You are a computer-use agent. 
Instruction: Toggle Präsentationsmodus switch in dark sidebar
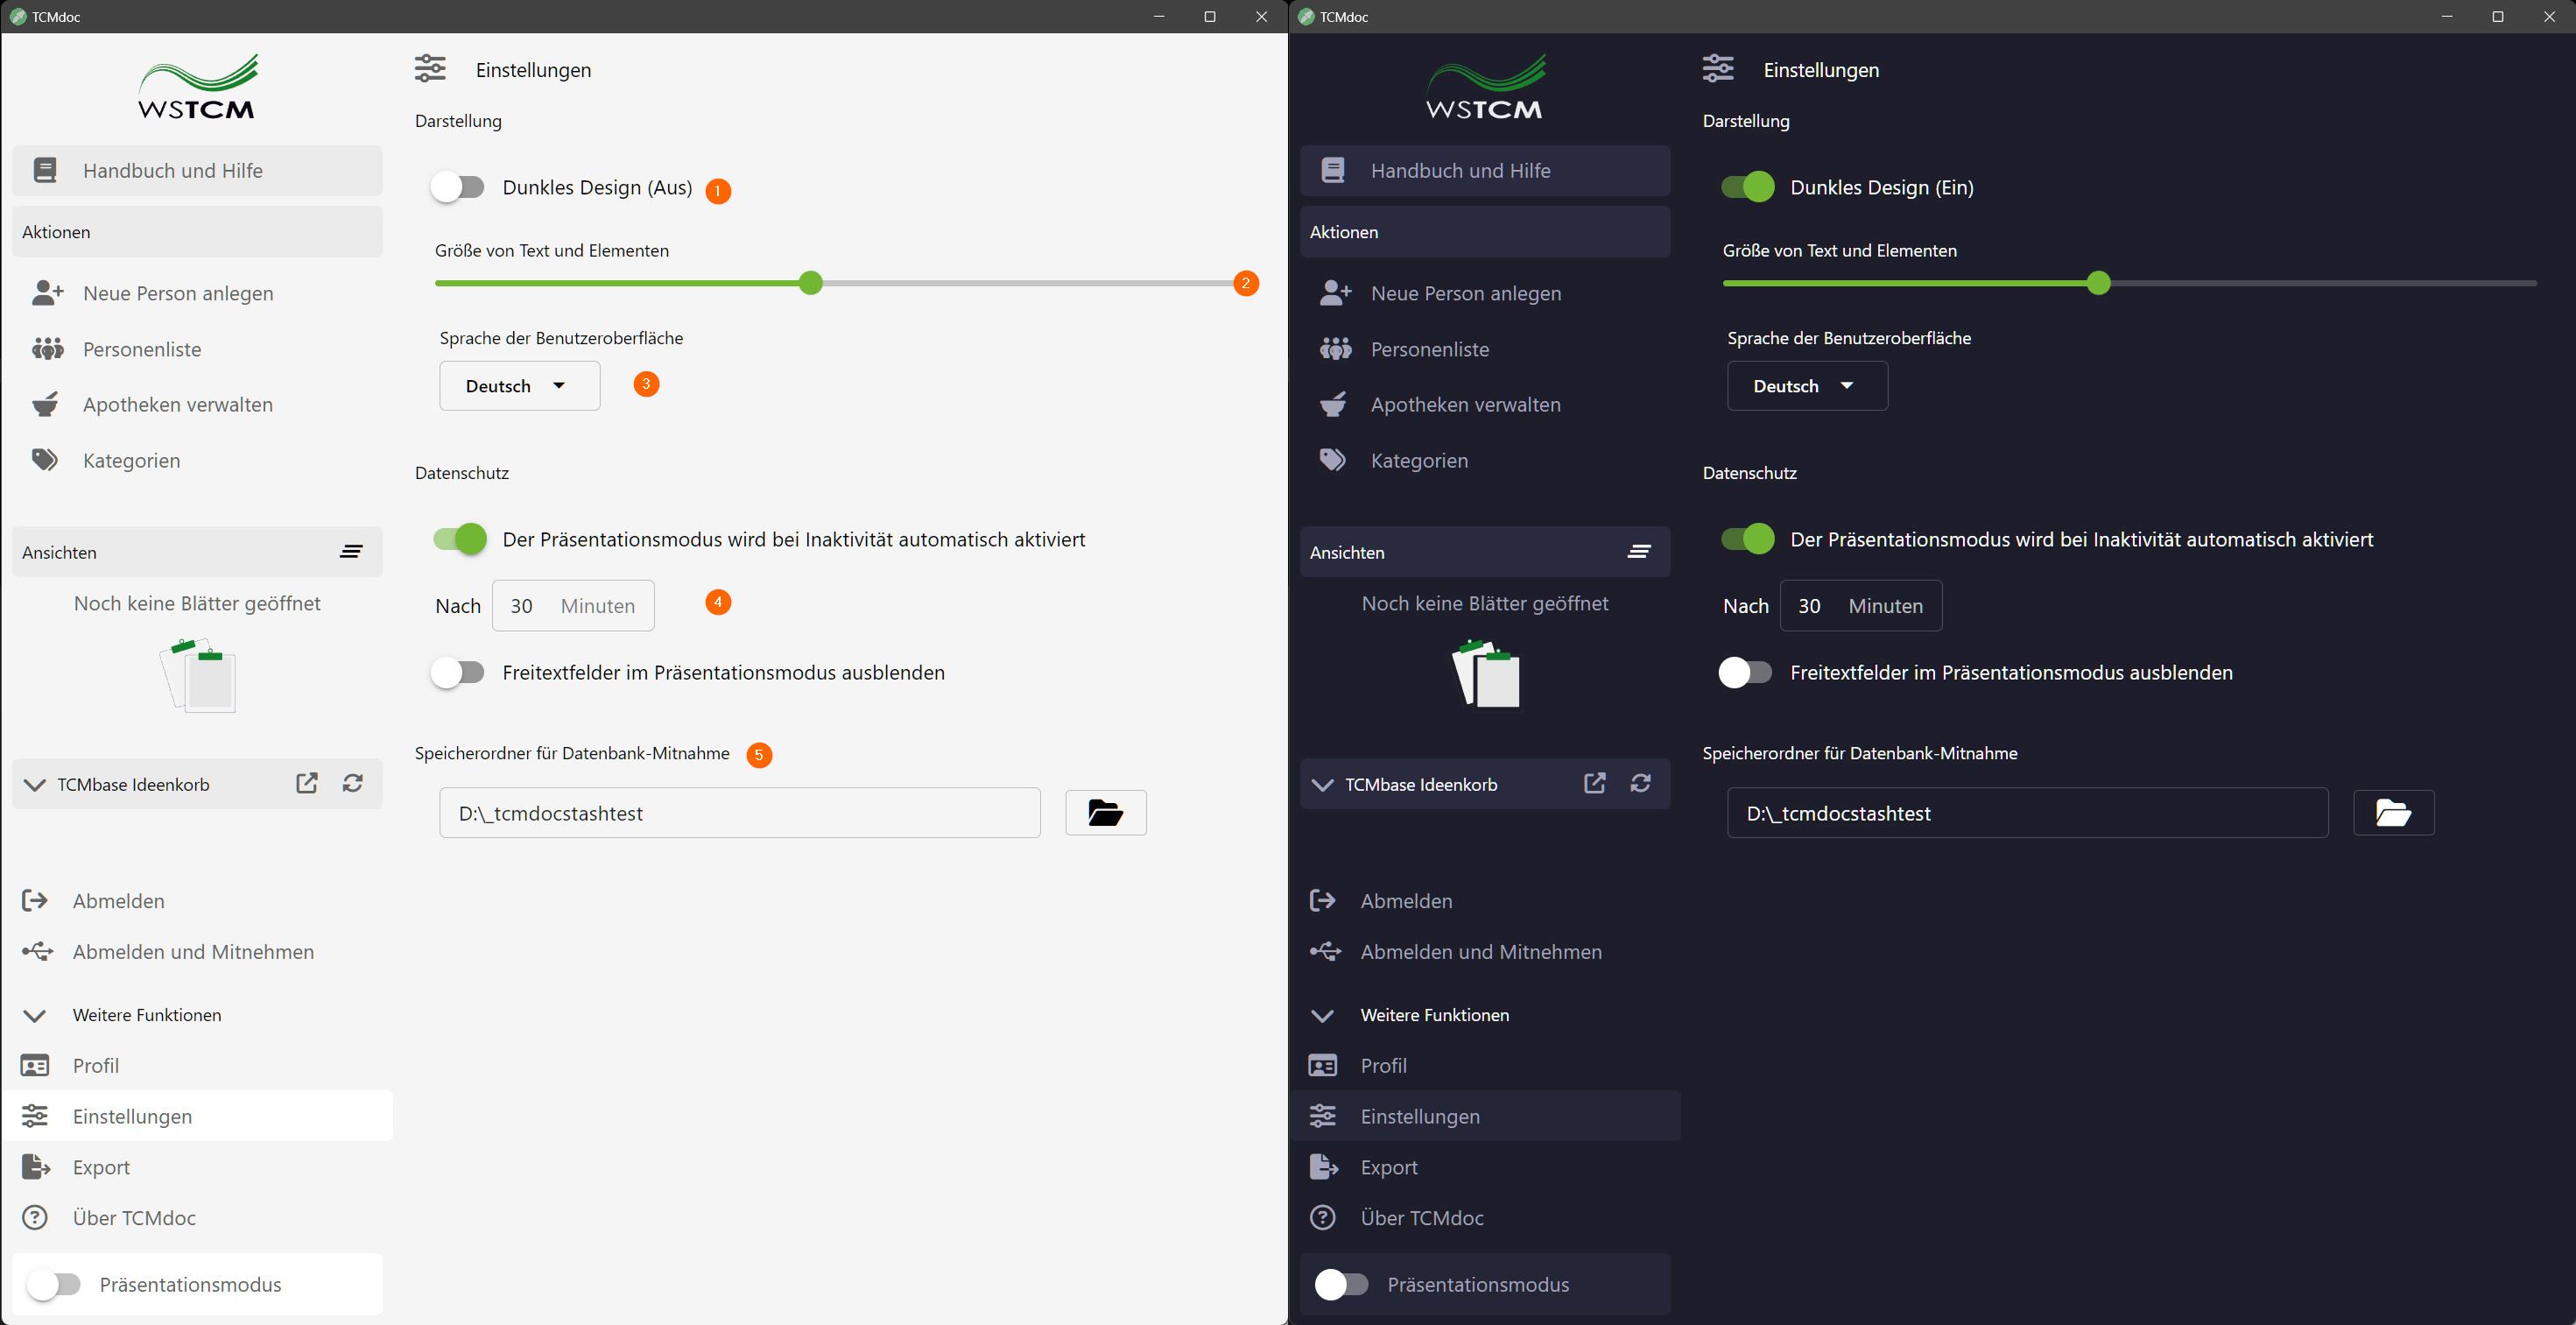click(1342, 1284)
